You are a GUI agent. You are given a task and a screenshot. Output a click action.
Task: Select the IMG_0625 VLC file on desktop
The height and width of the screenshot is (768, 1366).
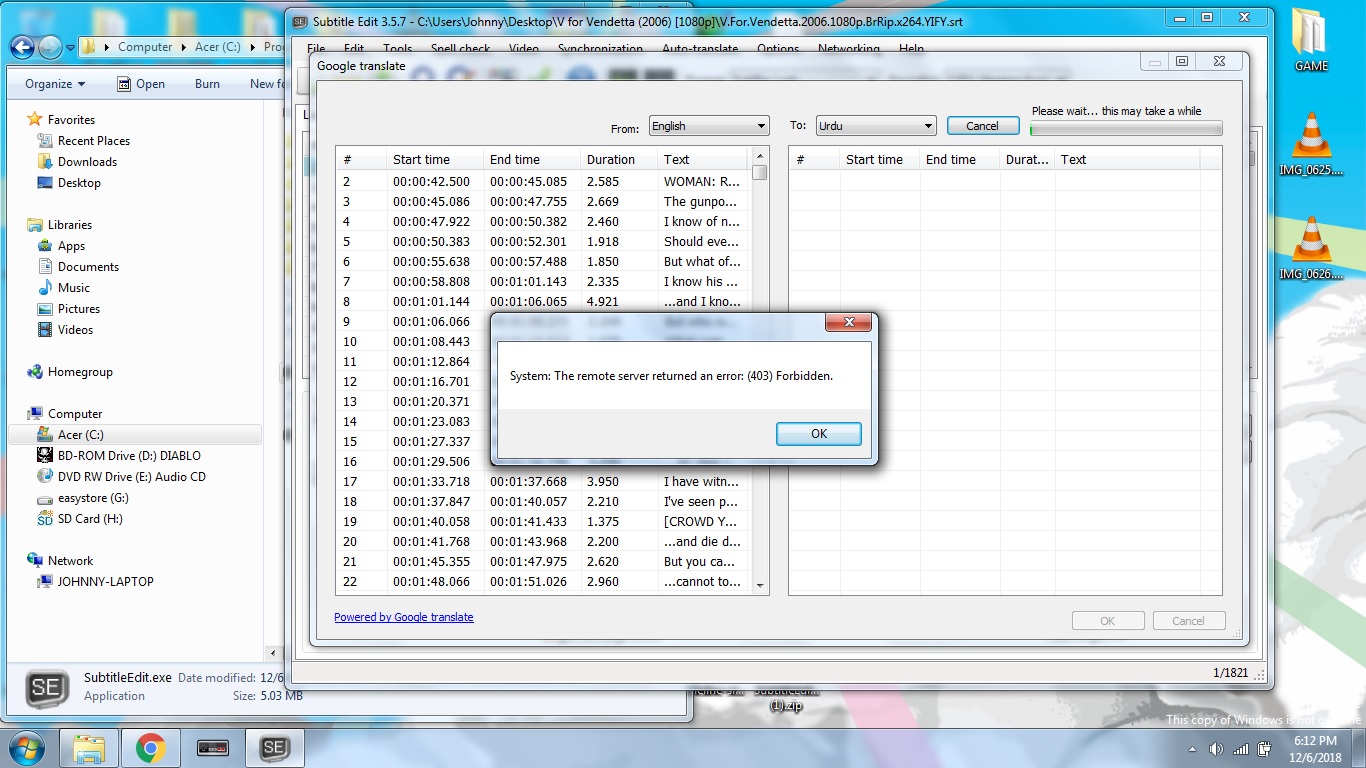tap(1311, 144)
